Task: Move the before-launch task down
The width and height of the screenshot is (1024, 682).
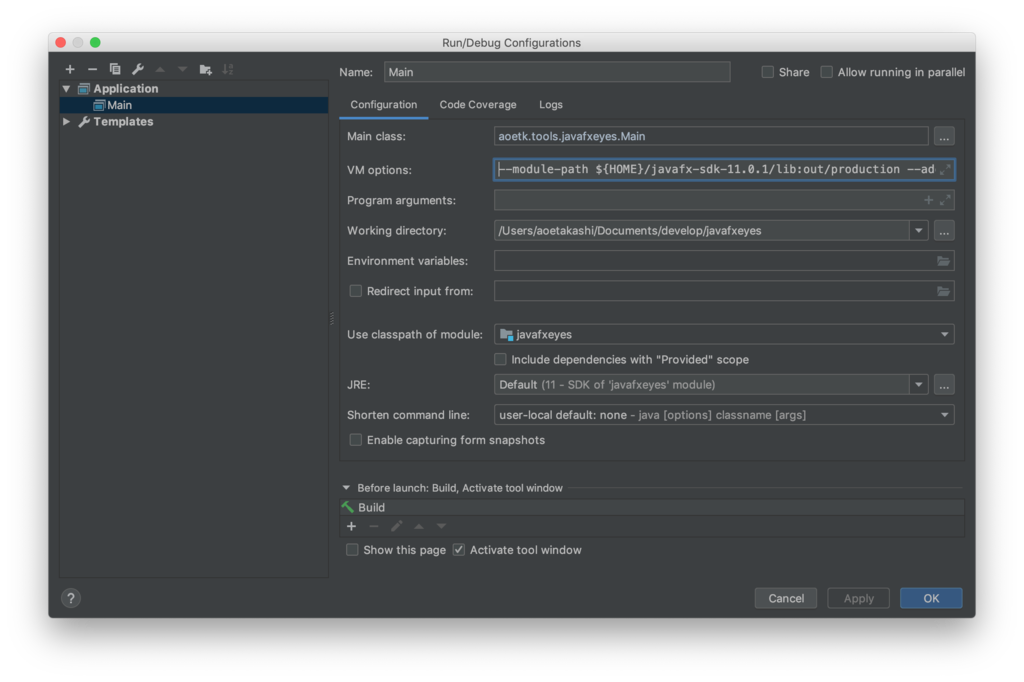Action: [441, 527]
